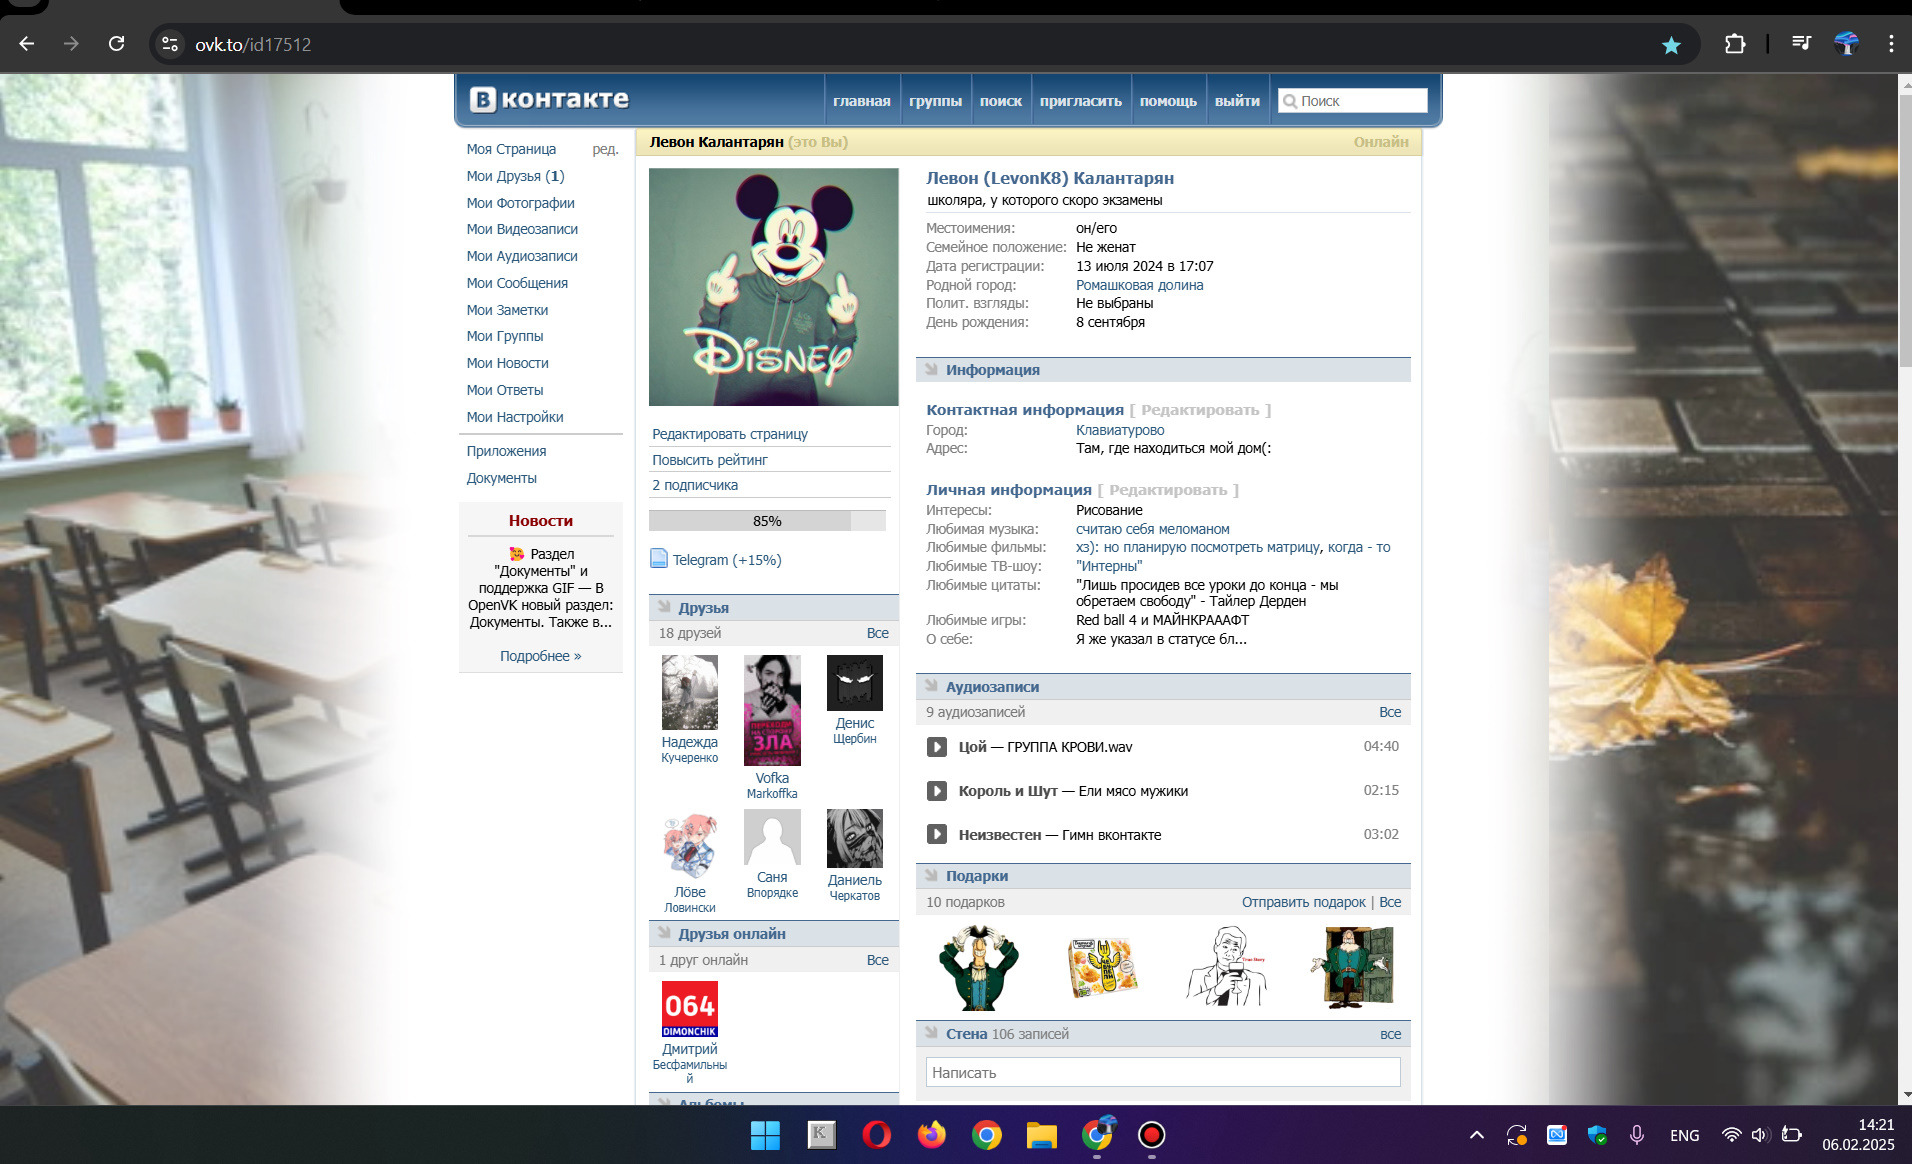The width and height of the screenshot is (1912, 1164).
Task: Play Король и Шут — Ели мясо мужики
Action: 936,791
